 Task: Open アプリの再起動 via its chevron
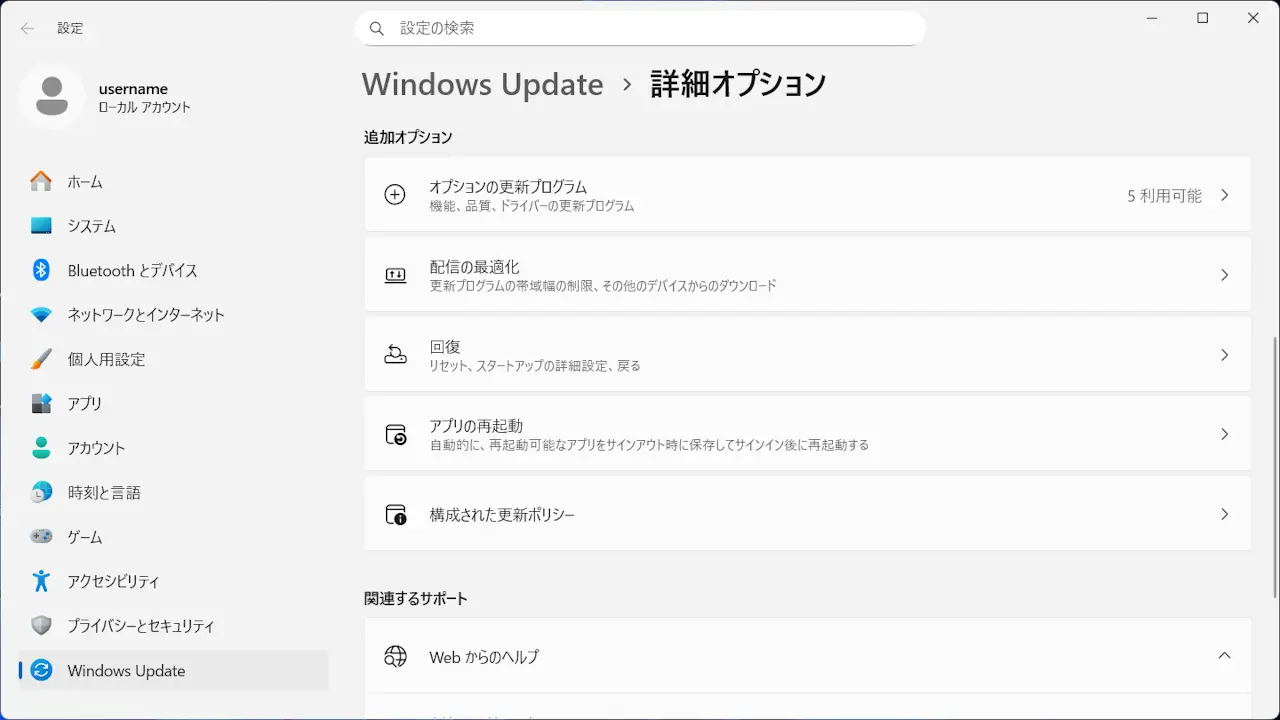pyautogui.click(x=1224, y=434)
